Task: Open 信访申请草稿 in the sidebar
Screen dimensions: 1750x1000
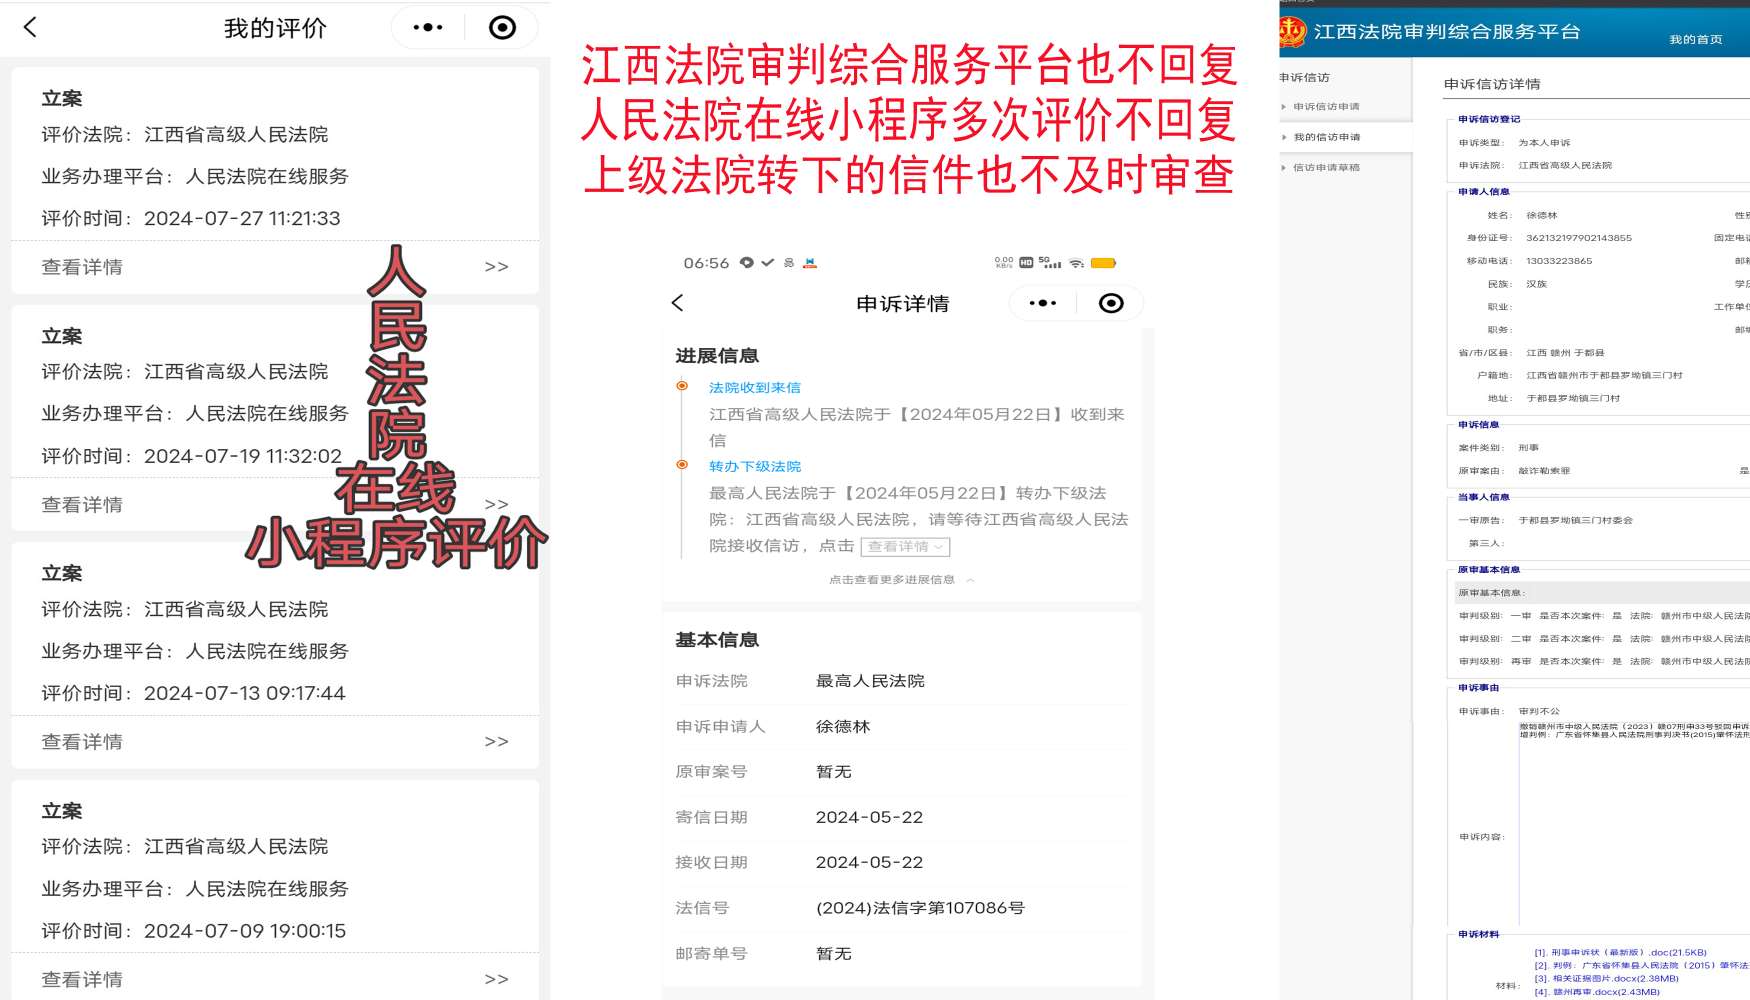Action: pos(1326,168)
